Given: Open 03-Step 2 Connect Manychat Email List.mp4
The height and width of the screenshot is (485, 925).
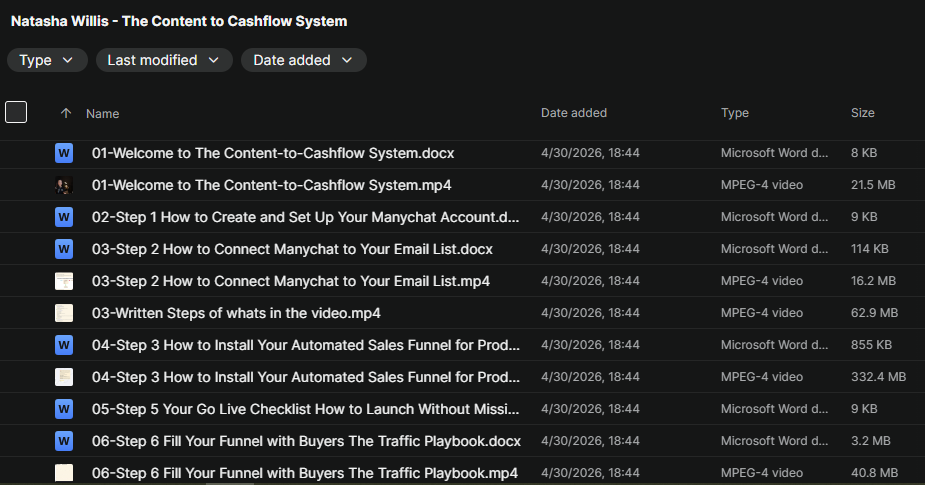Looking at the screenshot, I should coord(291,281).
